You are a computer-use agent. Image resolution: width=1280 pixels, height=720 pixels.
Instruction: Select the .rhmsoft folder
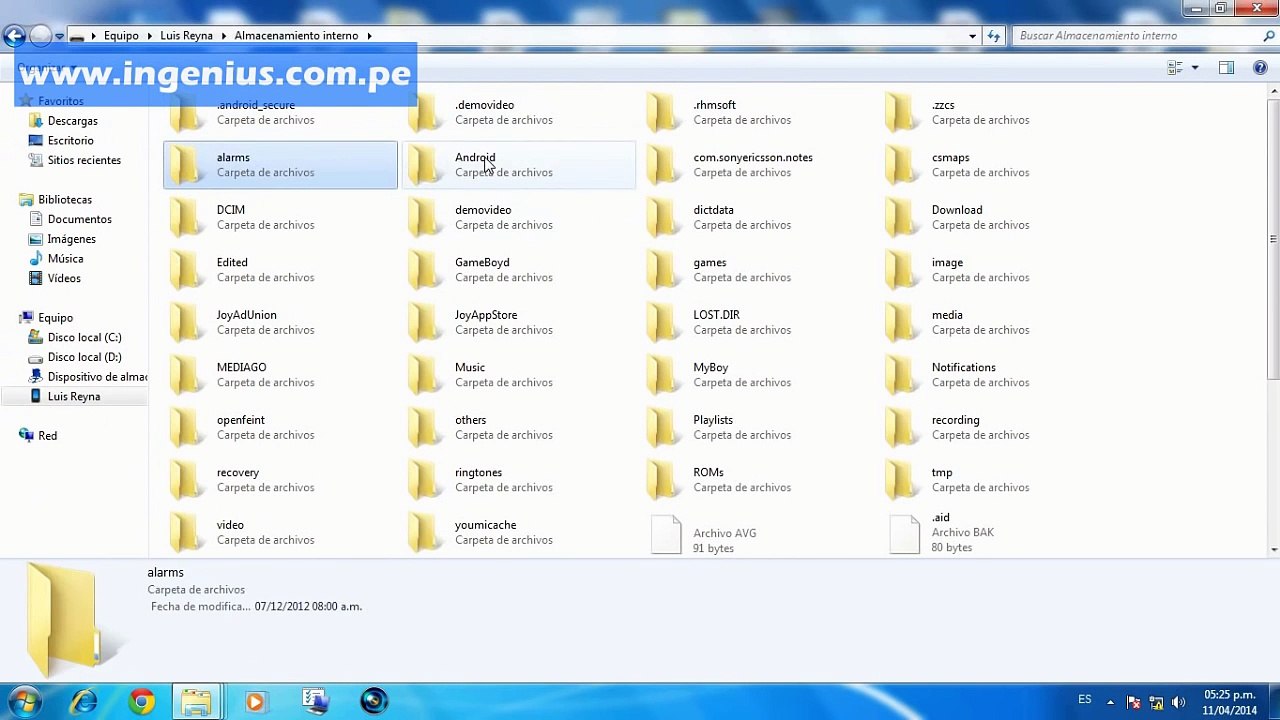(757, 112)
